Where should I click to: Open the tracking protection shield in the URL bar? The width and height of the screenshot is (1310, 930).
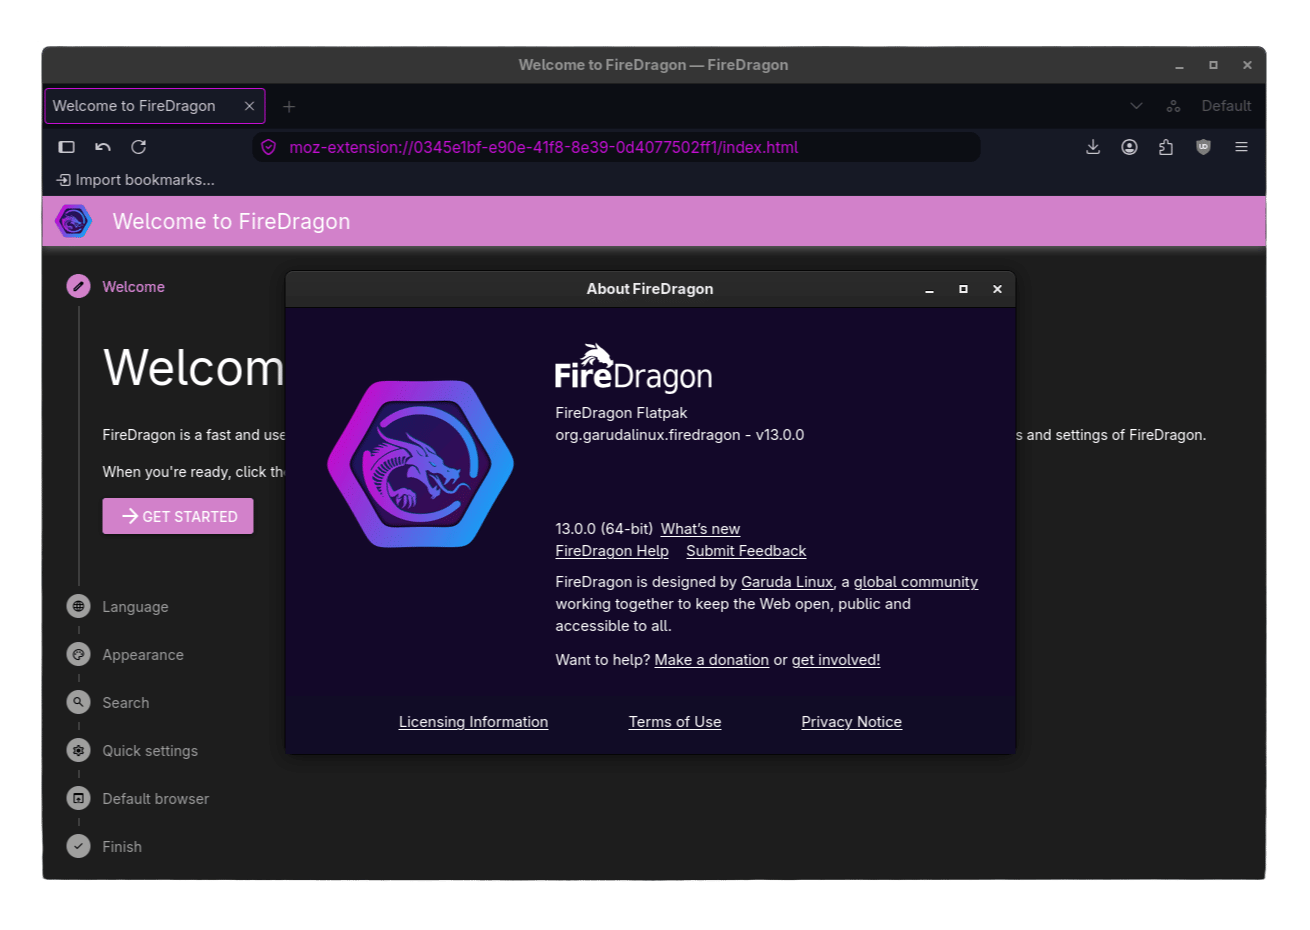(x=268, y=147)
